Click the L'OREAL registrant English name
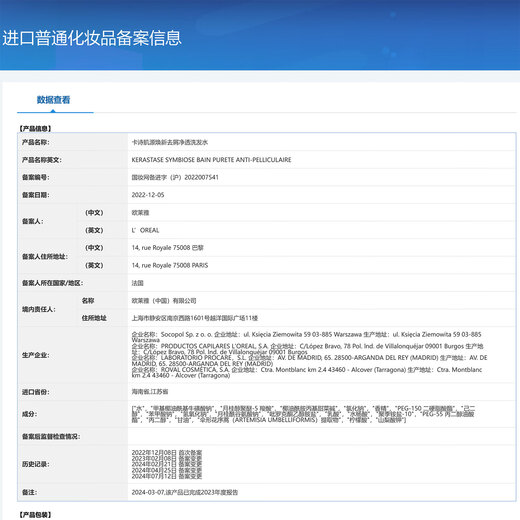The height and width of the screenshot is (520, 520). [145, 230]
